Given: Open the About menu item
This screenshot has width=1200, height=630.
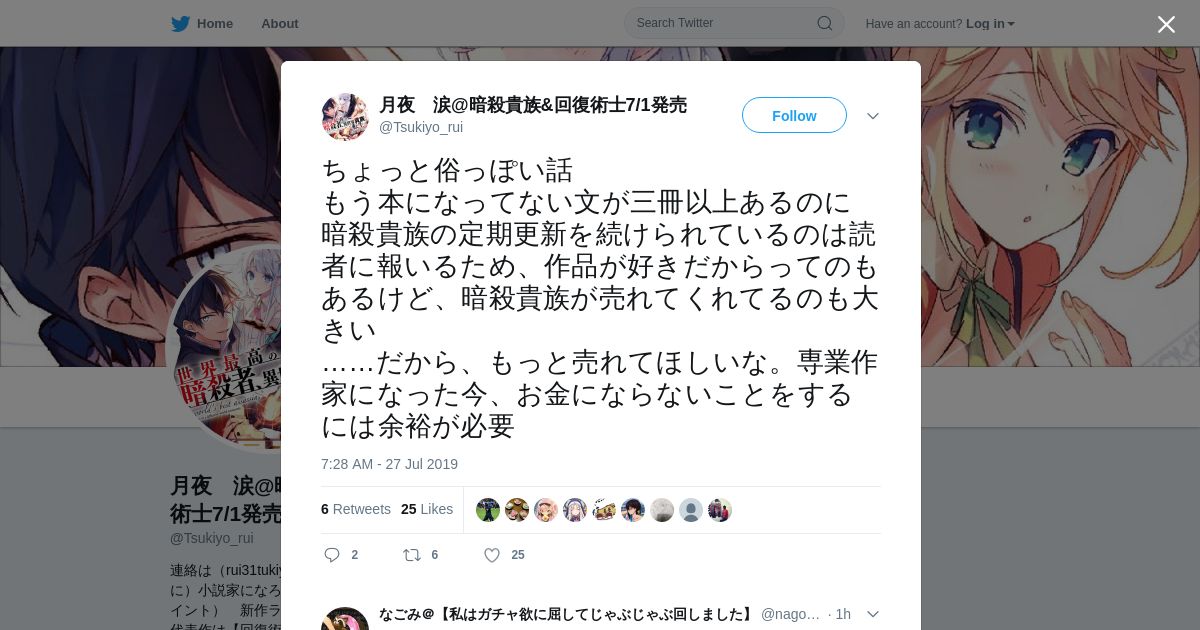Looking at the screenshot, I should pyautogui.click(x=280, y=24).
